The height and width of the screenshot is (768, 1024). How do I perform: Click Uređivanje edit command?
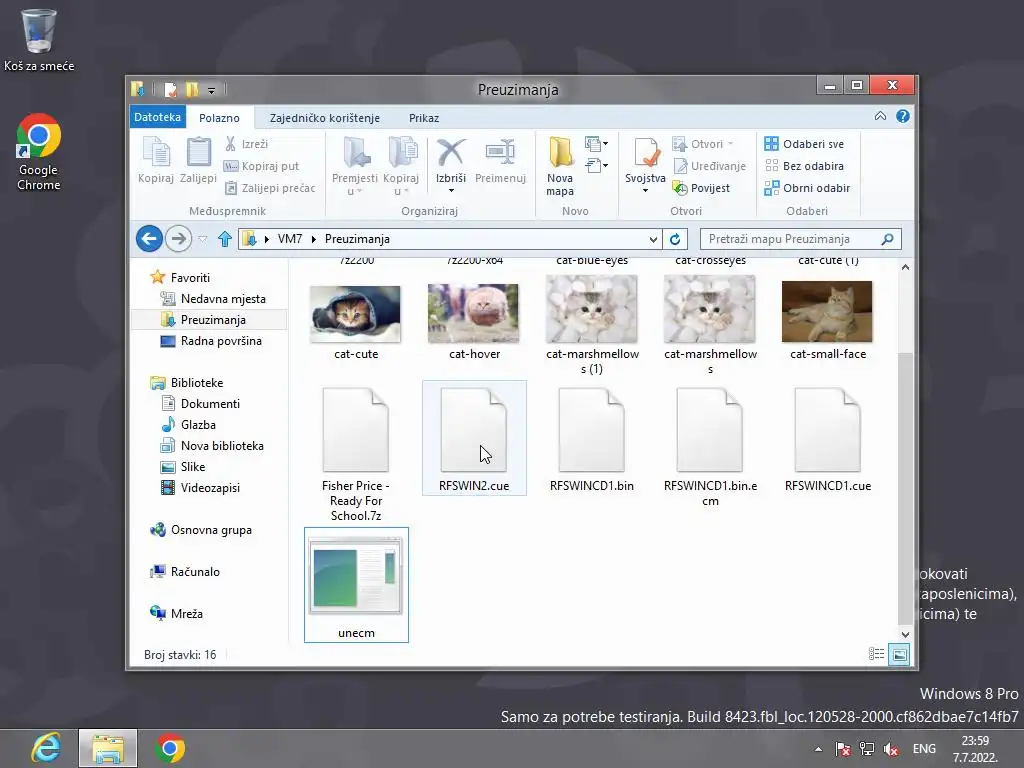(x=709, y=166)
